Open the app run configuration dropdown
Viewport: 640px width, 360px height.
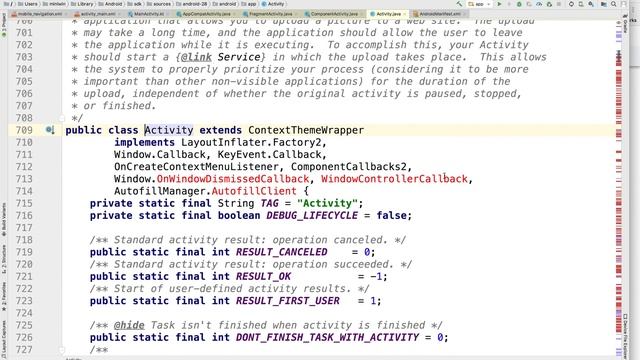point(479,4)
